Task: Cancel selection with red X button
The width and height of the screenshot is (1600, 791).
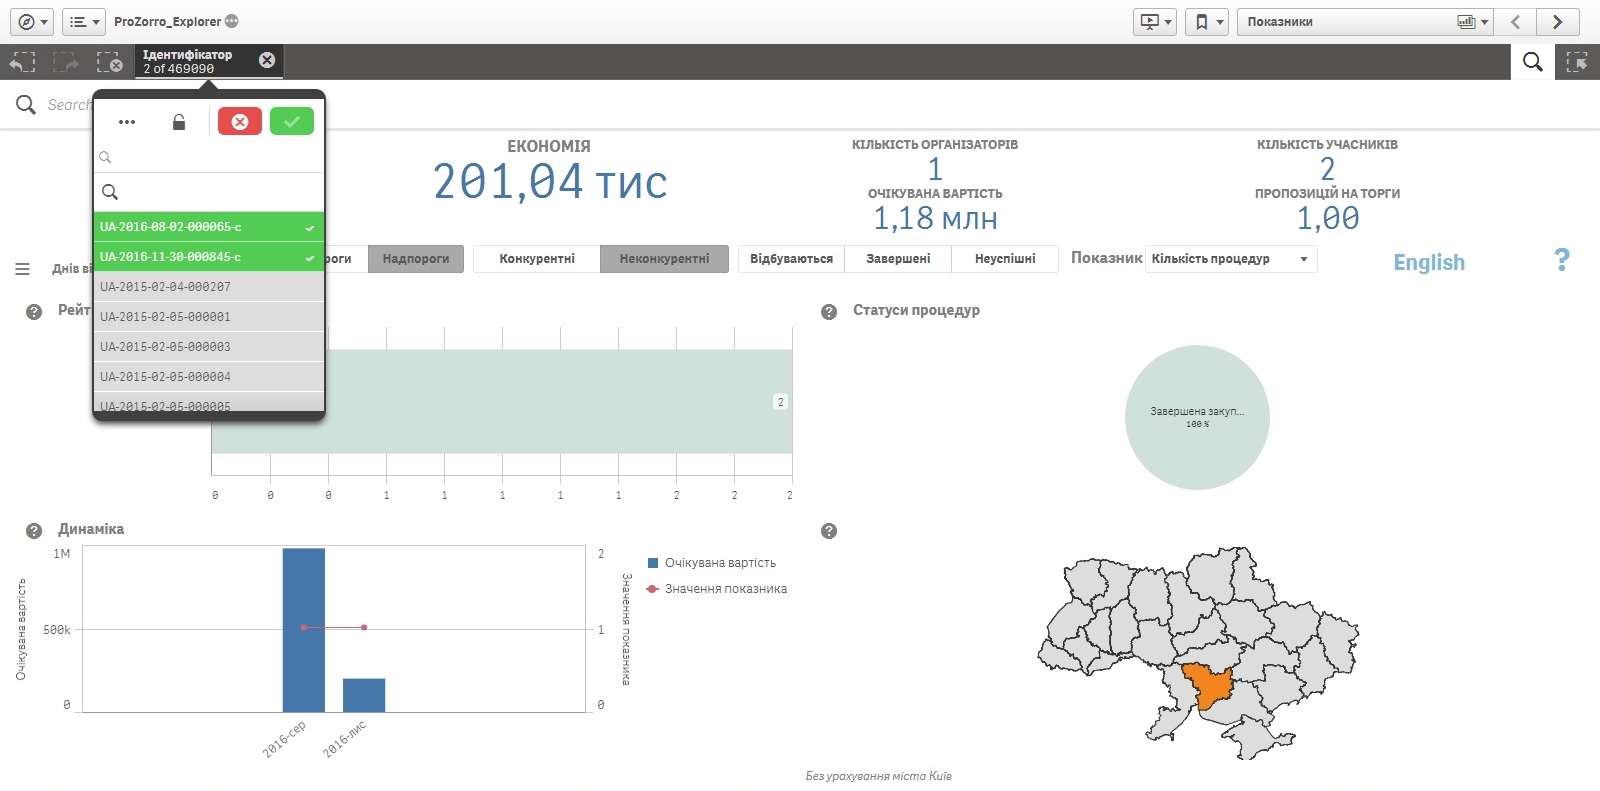Action: [x=240, y=122]
